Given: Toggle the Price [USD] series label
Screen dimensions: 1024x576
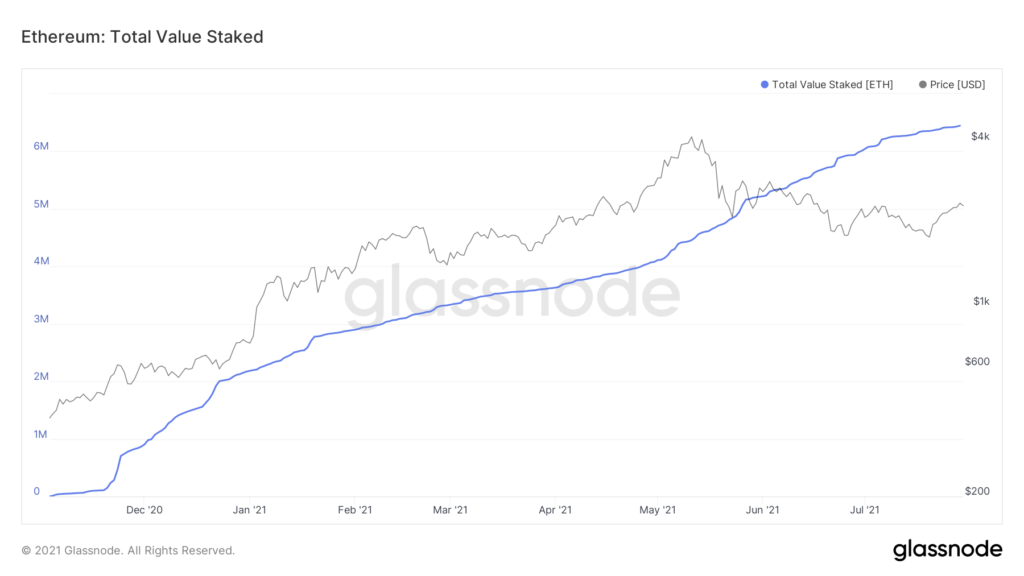Looking at the screenshot, I should pos(957,85).
